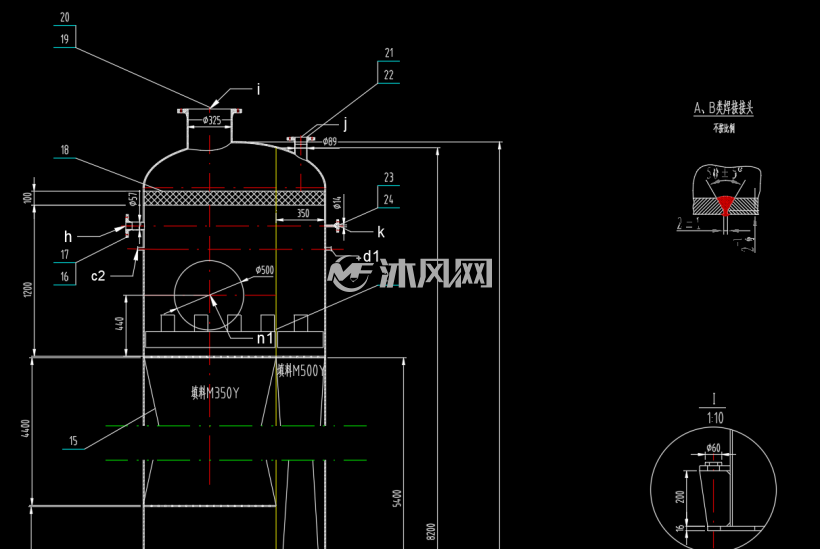
Task: Click part number 15 balloon
Action: [73, 441]
